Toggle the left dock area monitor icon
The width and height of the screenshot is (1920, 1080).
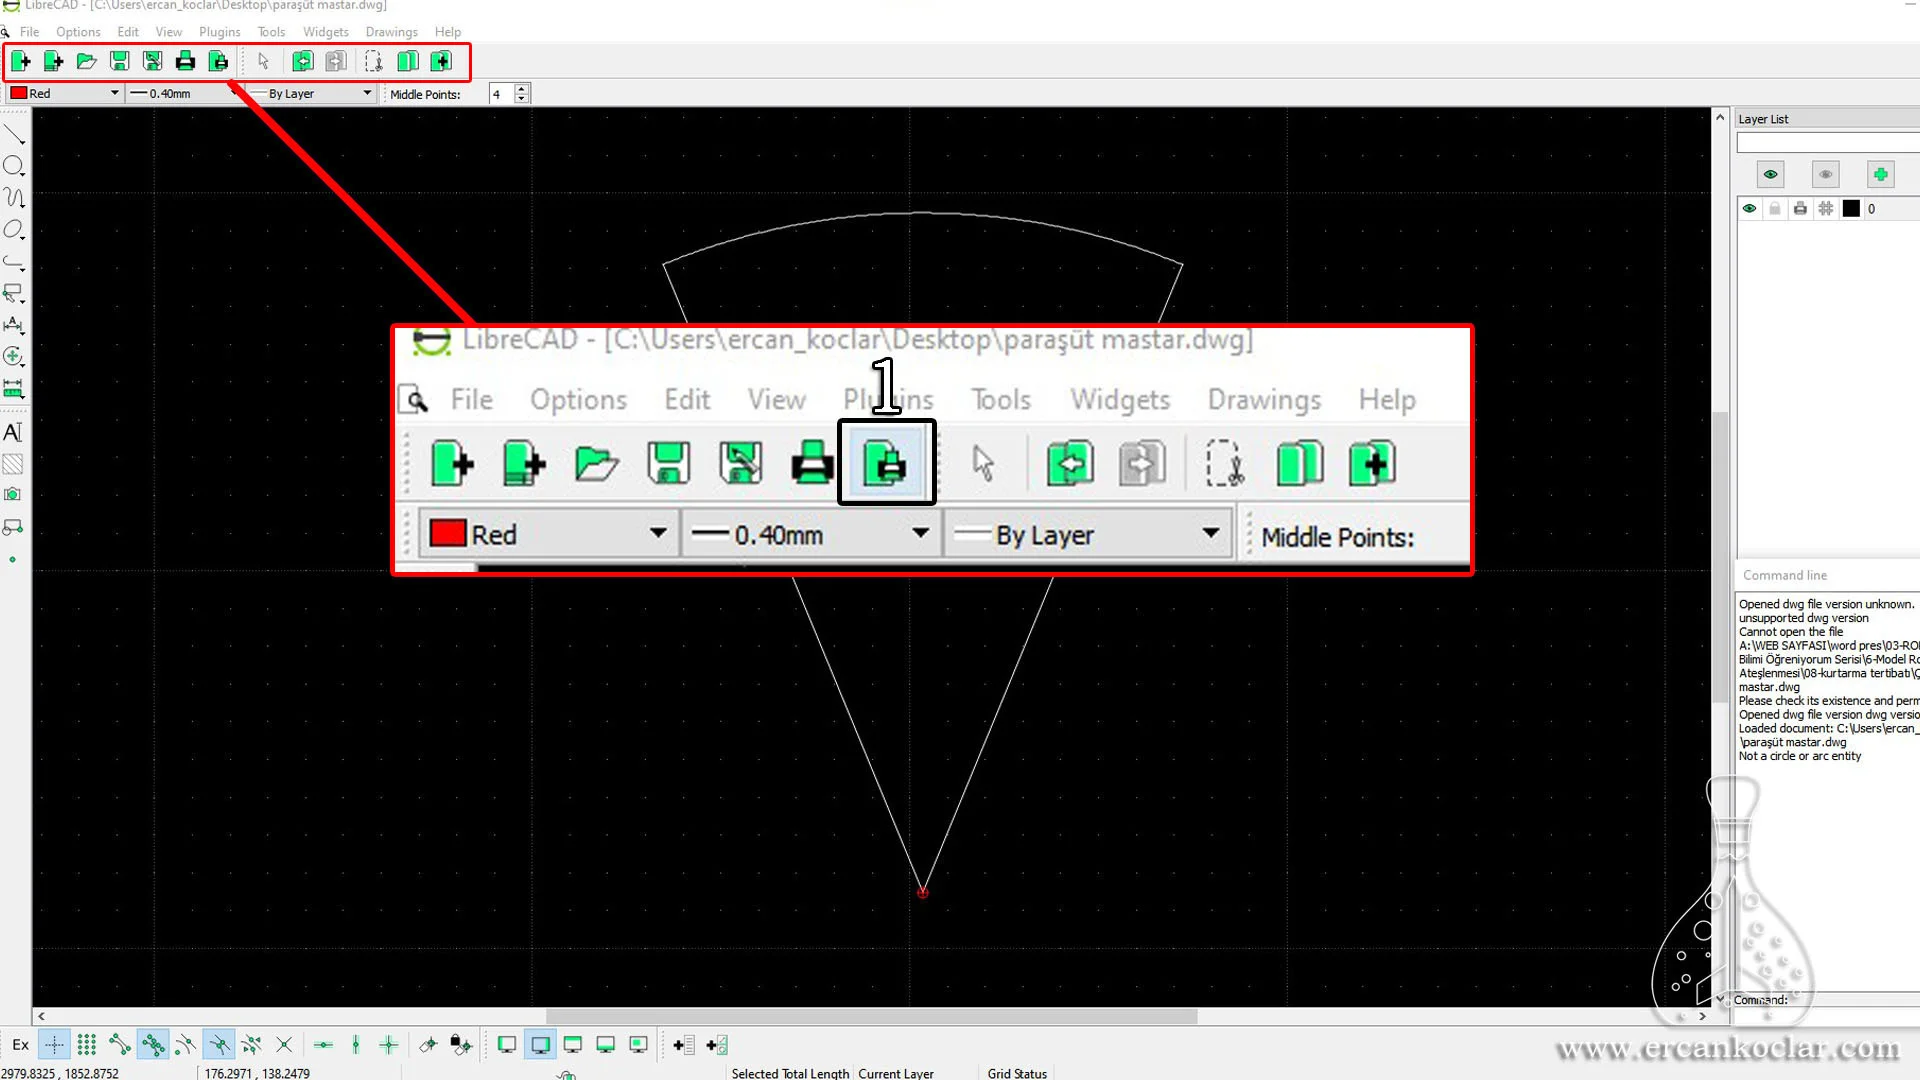pos(507,1045)
